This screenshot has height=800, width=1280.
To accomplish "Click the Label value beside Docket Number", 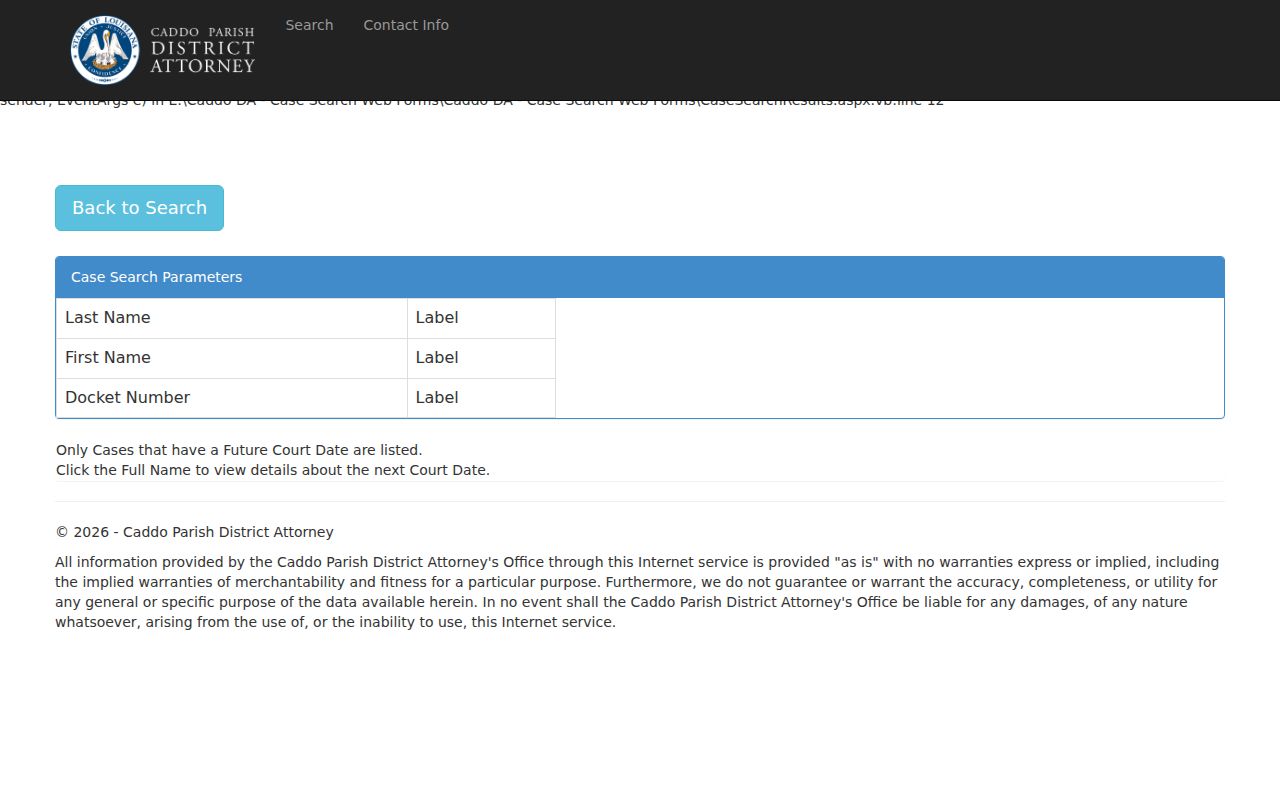I will (437, 398).
